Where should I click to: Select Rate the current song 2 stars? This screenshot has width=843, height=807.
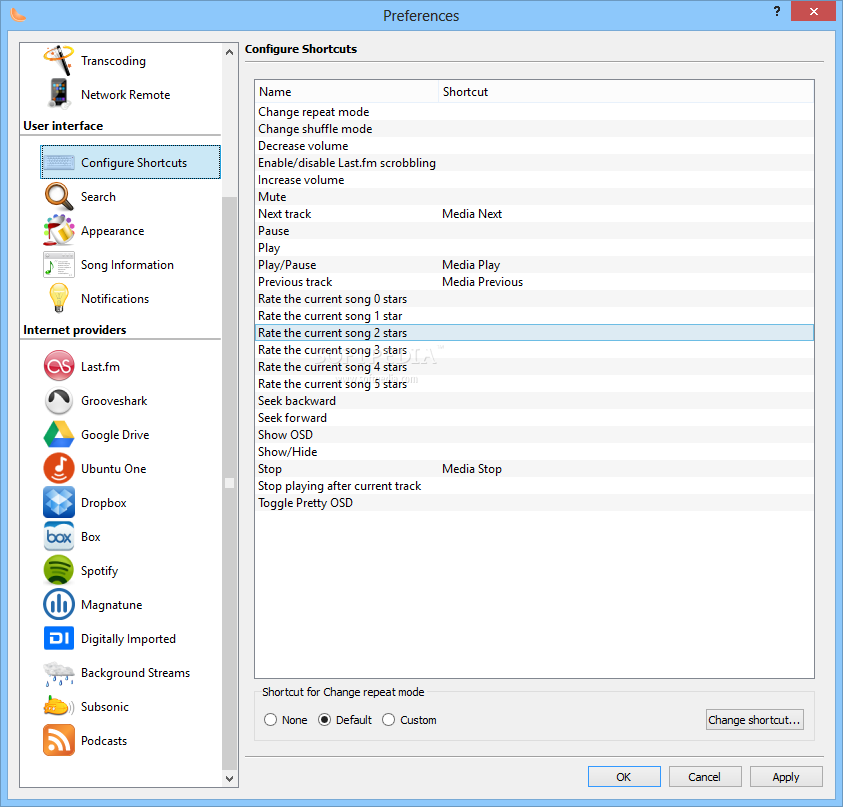(534, 333)
